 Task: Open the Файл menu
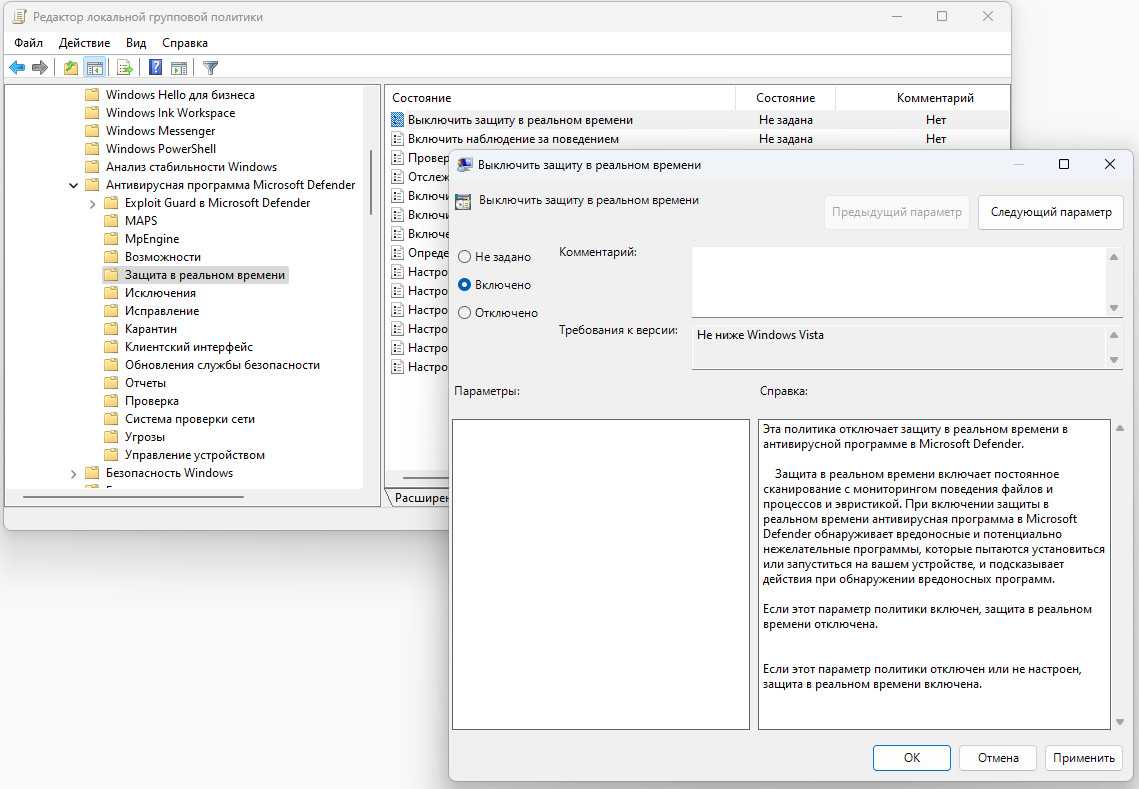coord(28,43)
